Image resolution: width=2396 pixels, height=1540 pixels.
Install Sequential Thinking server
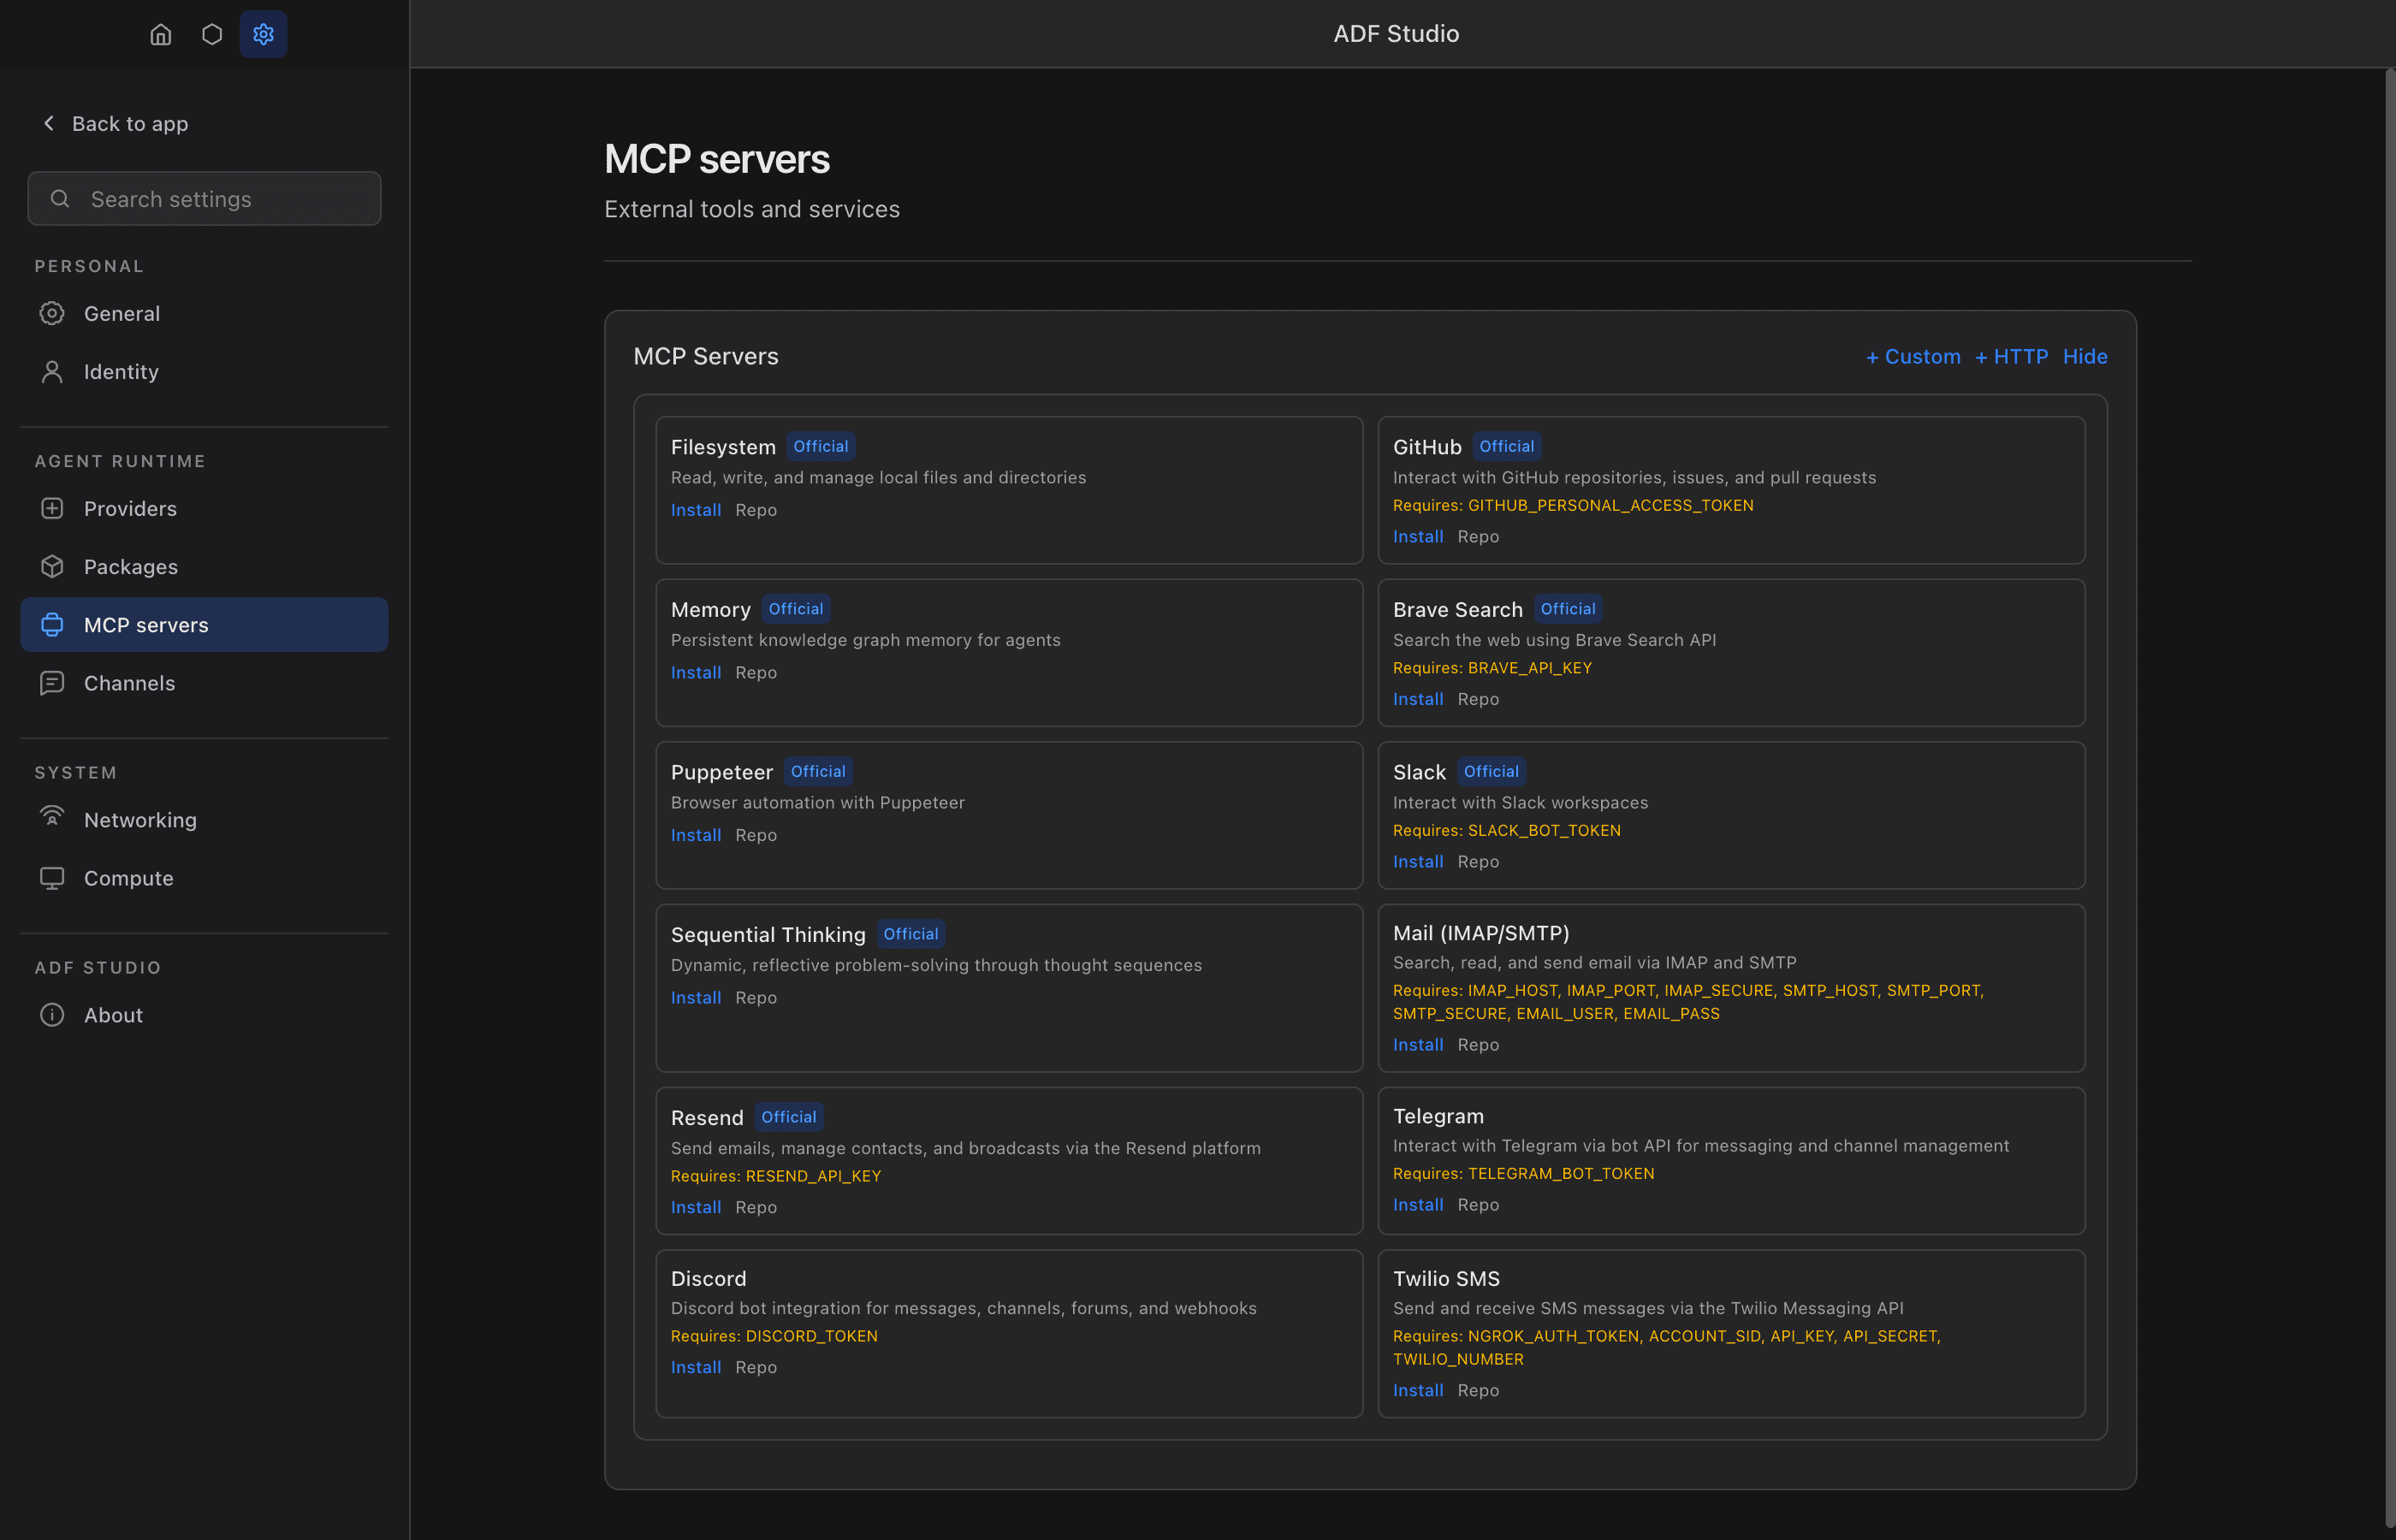pos(696,998)
